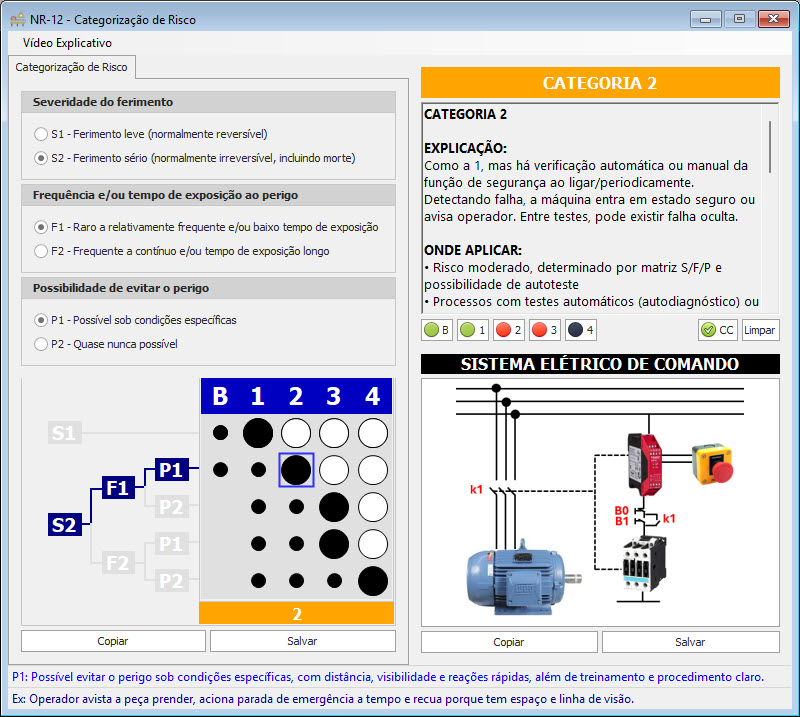Select category 3 red circle button

(x=545, y=330)
